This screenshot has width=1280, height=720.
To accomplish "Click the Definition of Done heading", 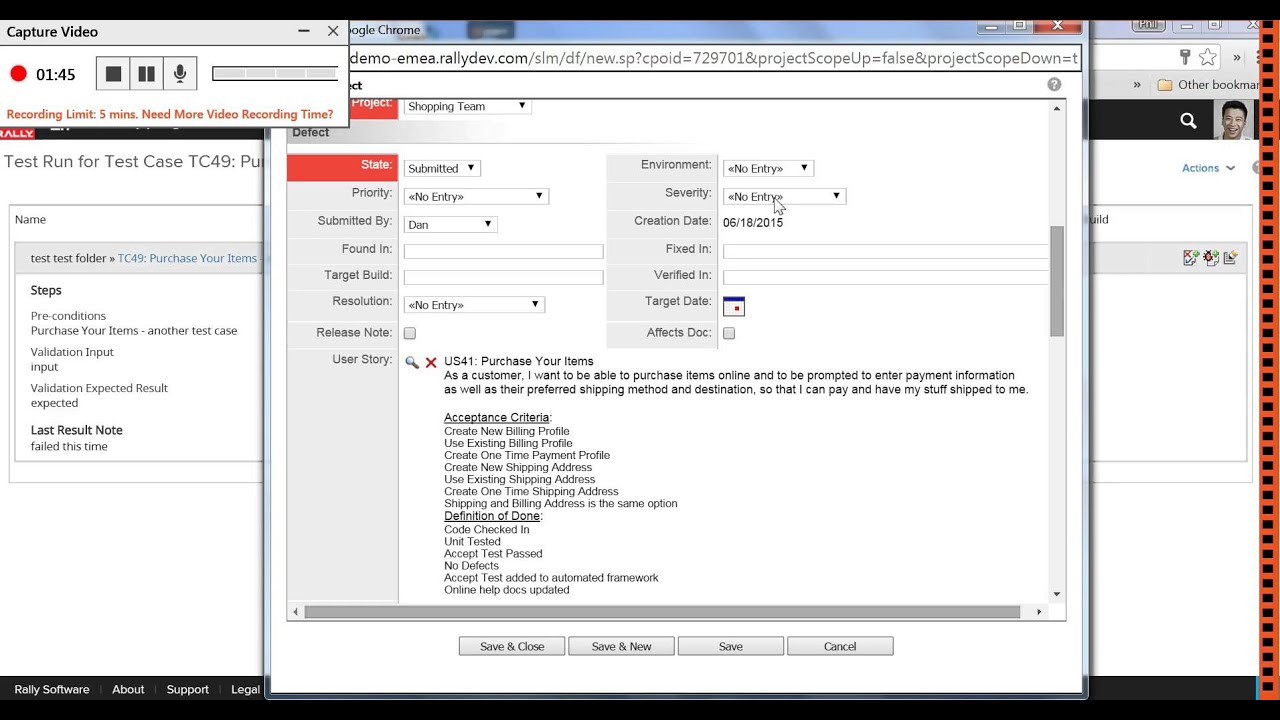I will 492,516.
